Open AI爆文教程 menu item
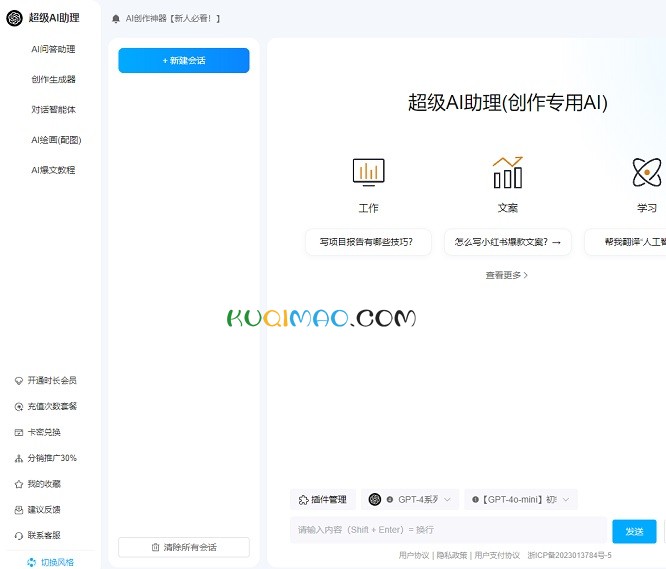The image size is (666, 569). click(53, 170)
